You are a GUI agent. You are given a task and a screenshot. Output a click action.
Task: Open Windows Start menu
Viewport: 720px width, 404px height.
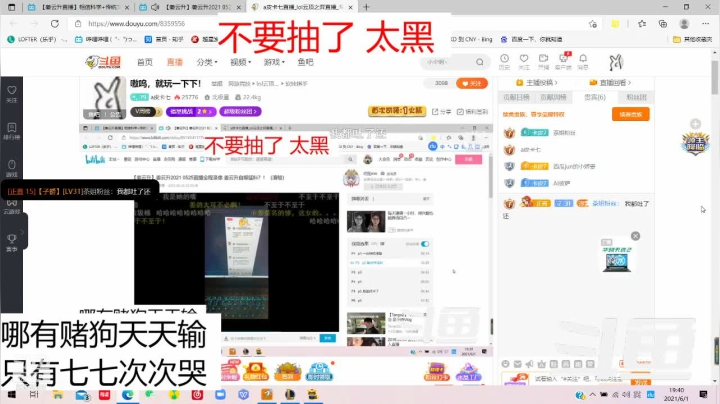[11, 394]
